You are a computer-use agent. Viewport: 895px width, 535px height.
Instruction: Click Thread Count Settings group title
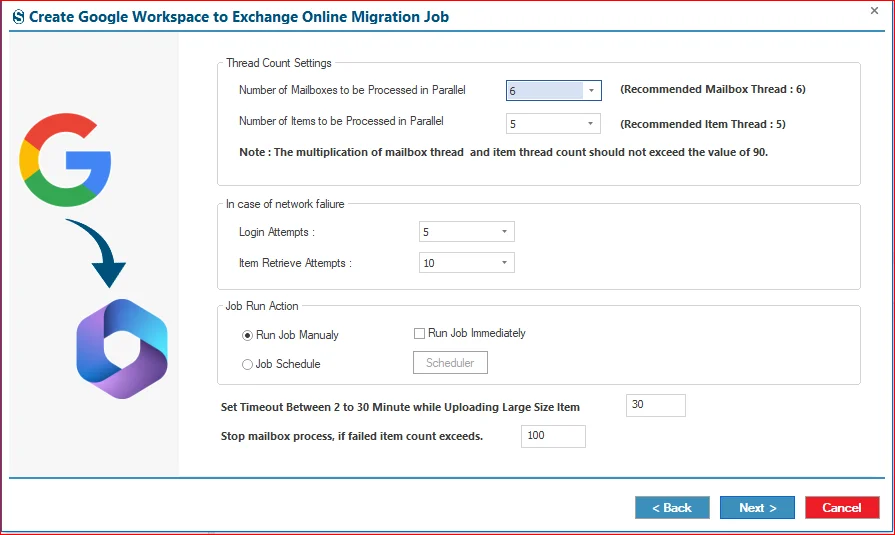coord(279,63)
